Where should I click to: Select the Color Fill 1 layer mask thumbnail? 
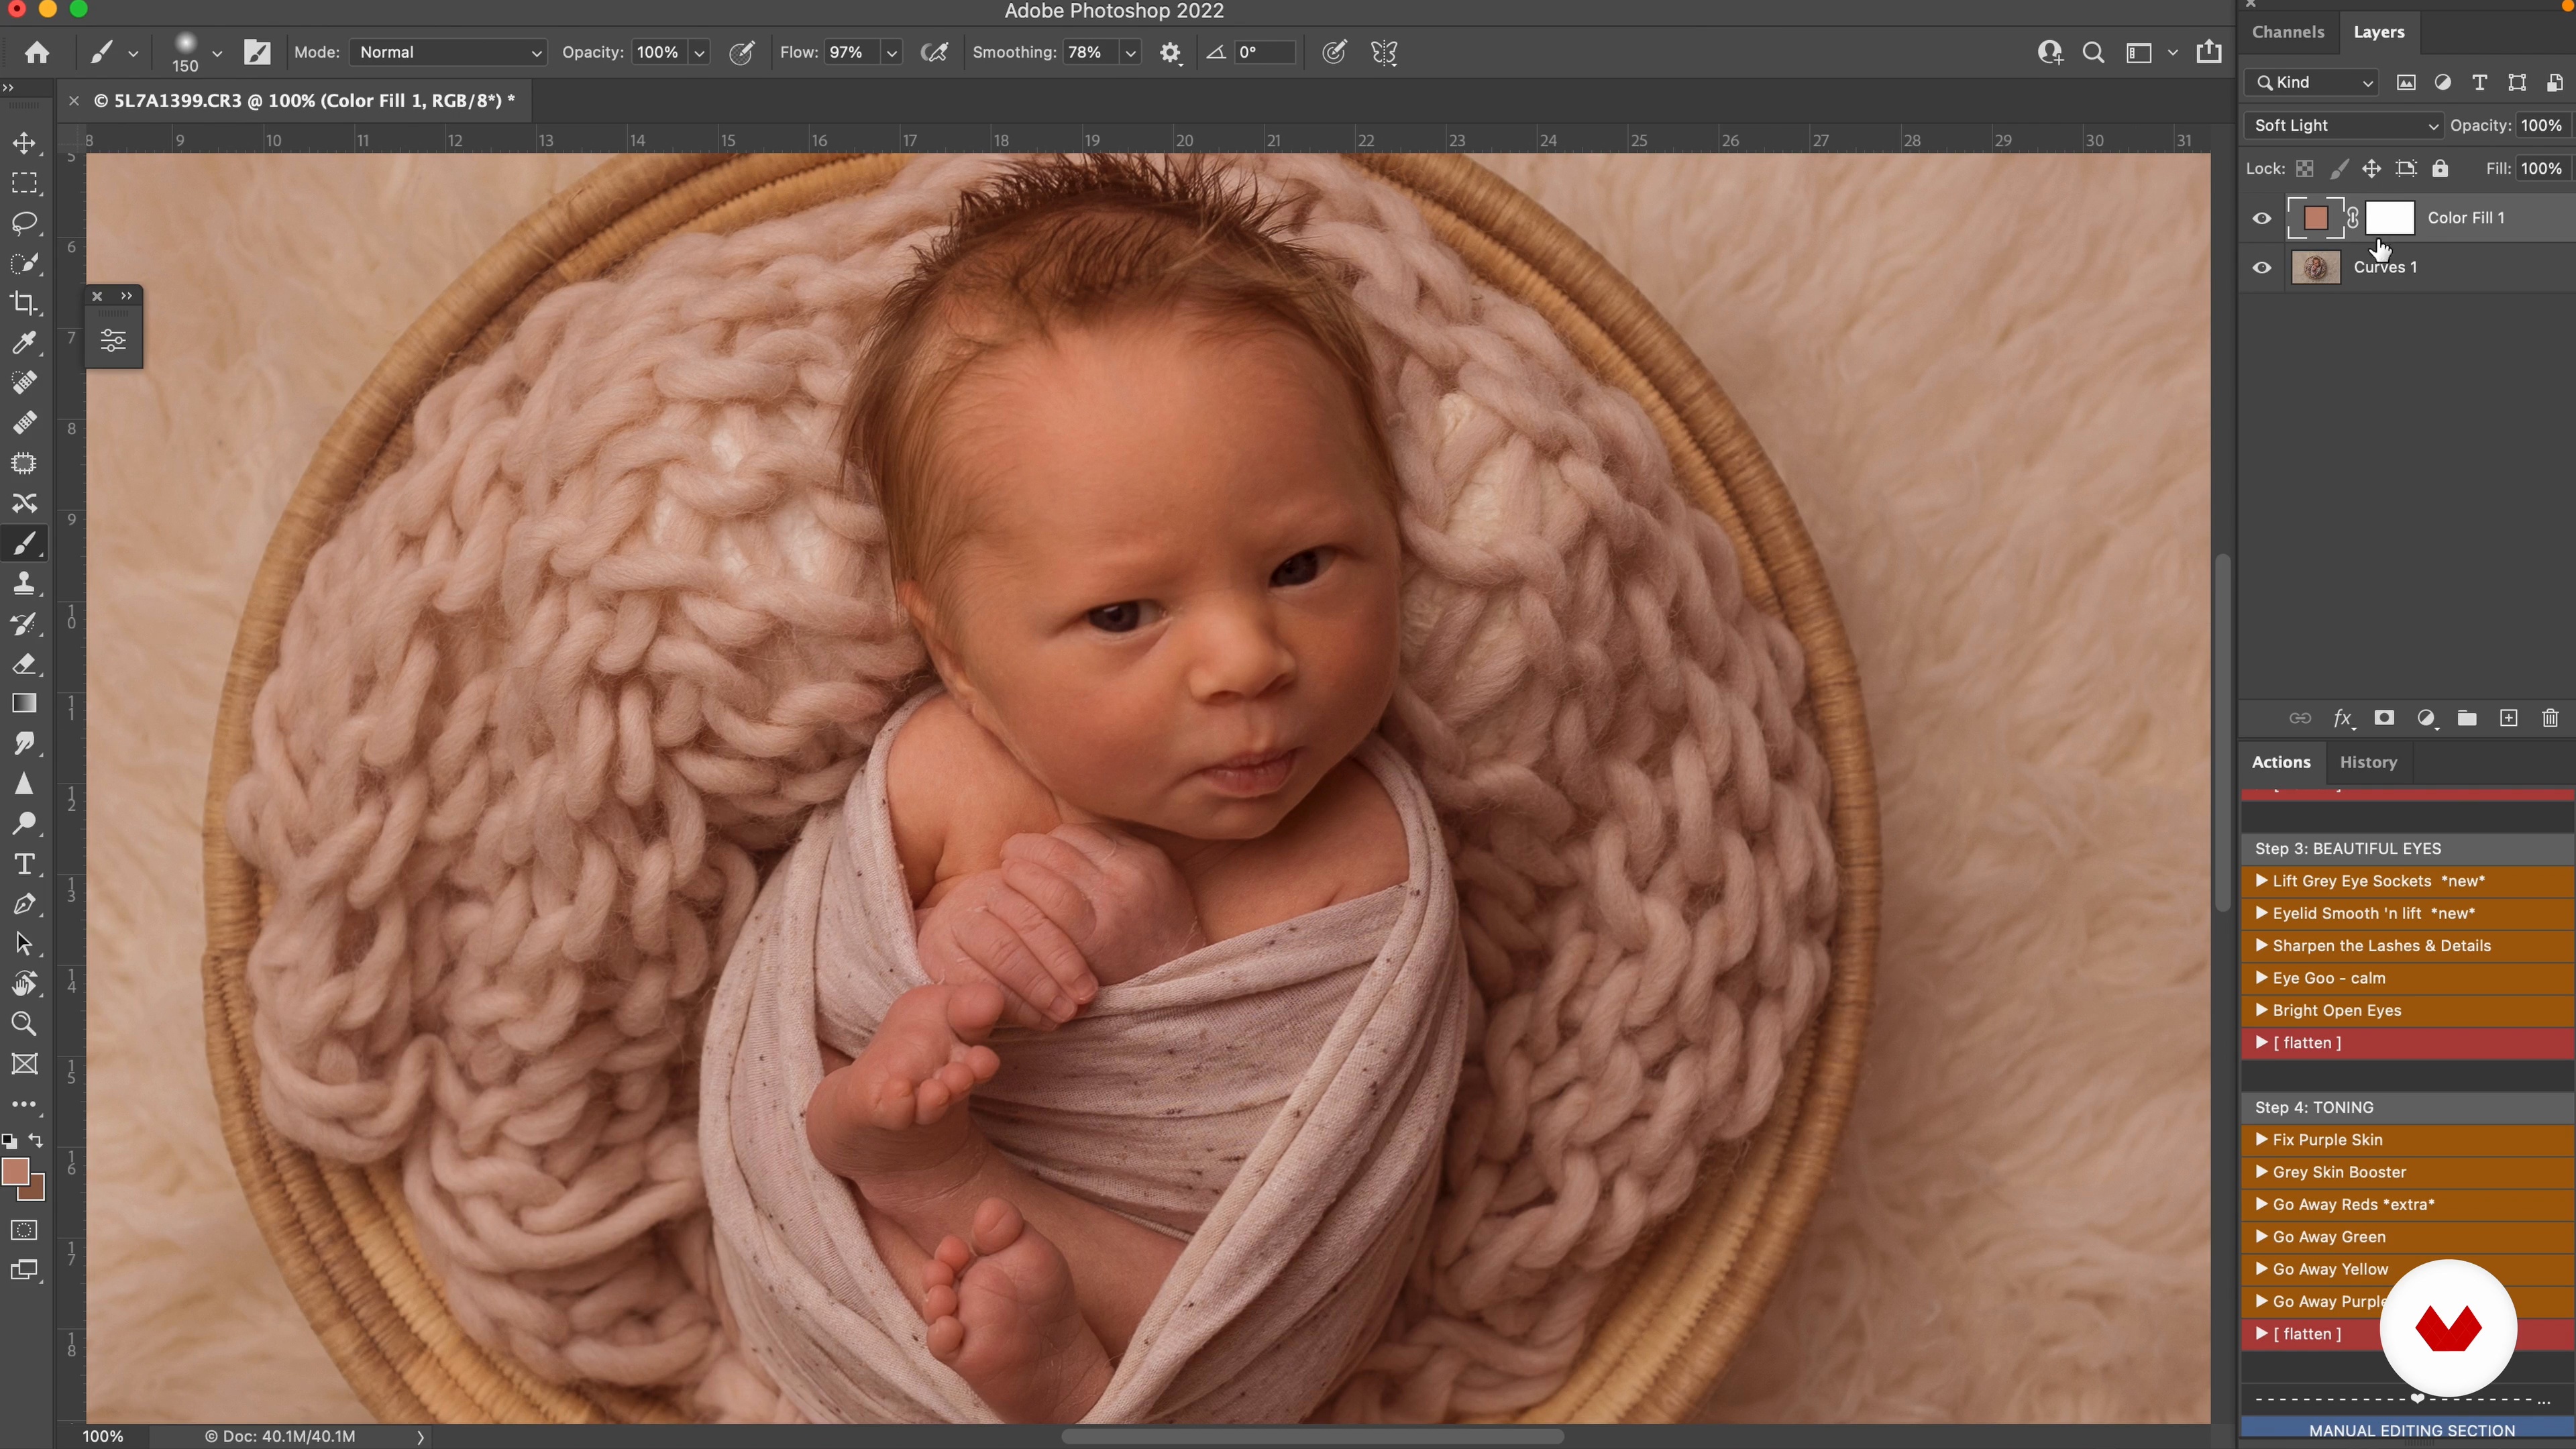click(x=2389, y=218)
